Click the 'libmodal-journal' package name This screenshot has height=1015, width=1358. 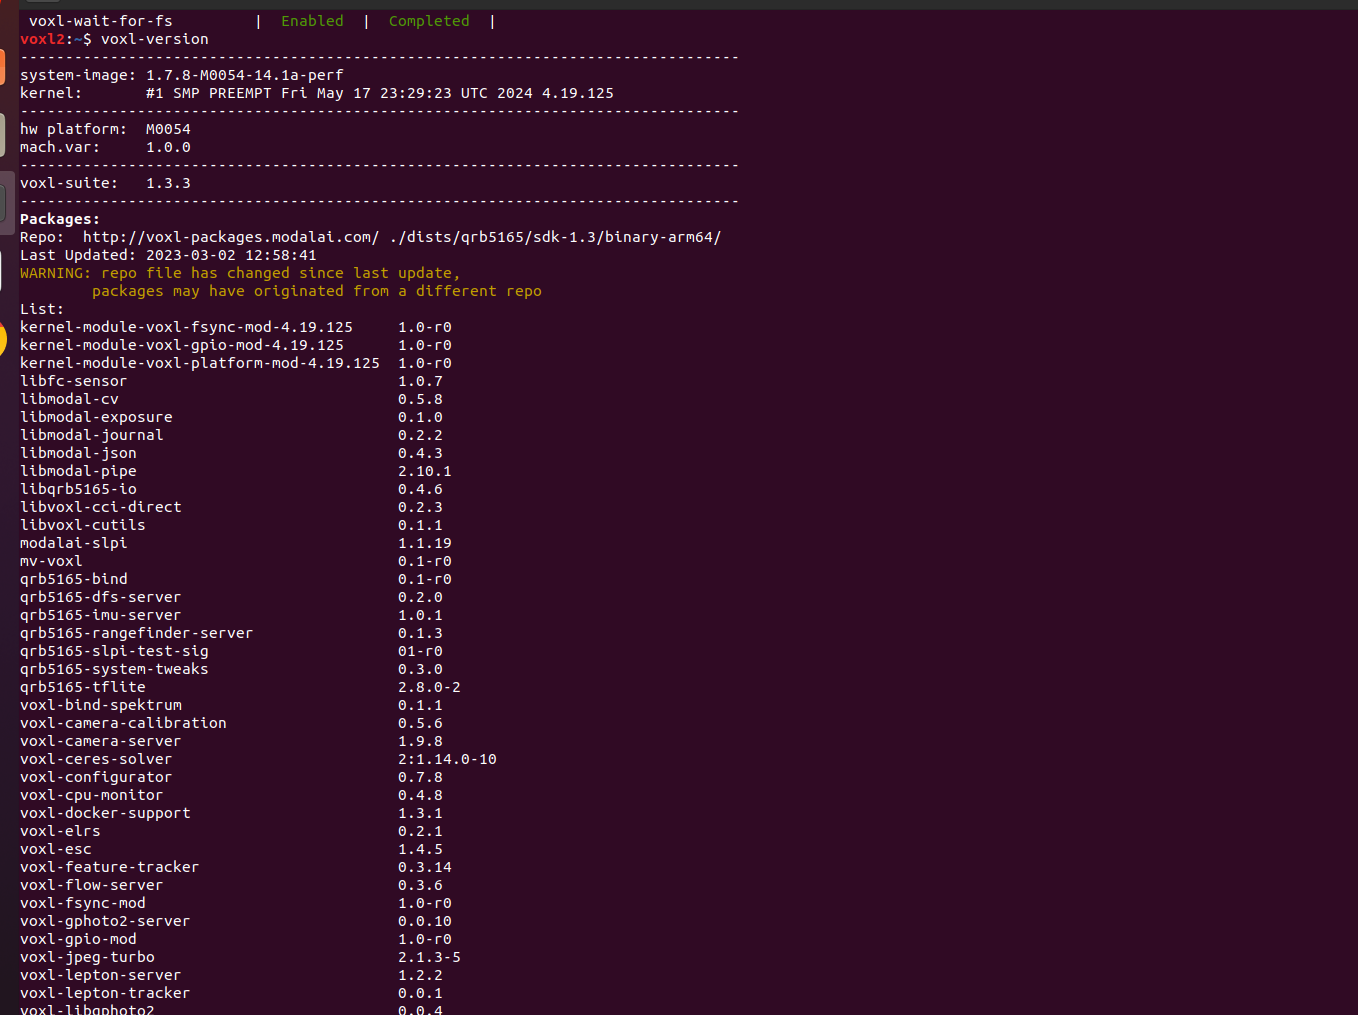[92, 435]
